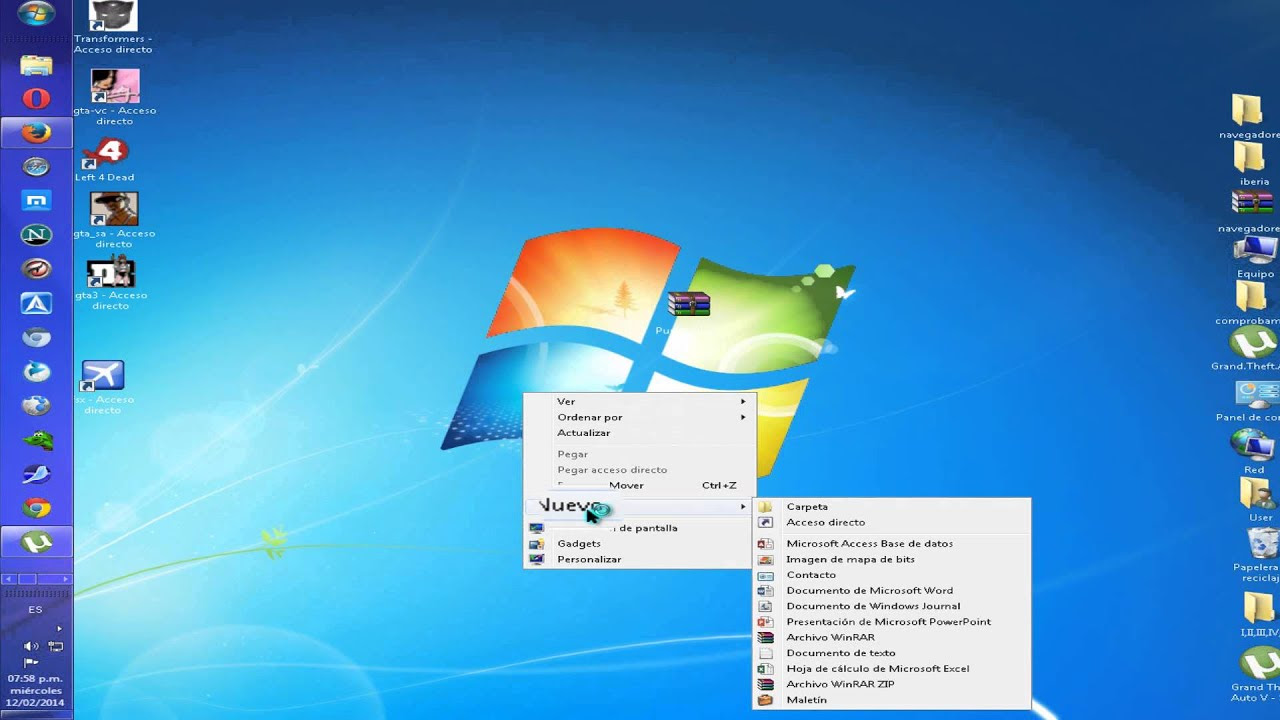Choose Hoja de cálculo de Microsoft Excel
Viewport: 1280px width, 720px height.
(x=892, y=669)
